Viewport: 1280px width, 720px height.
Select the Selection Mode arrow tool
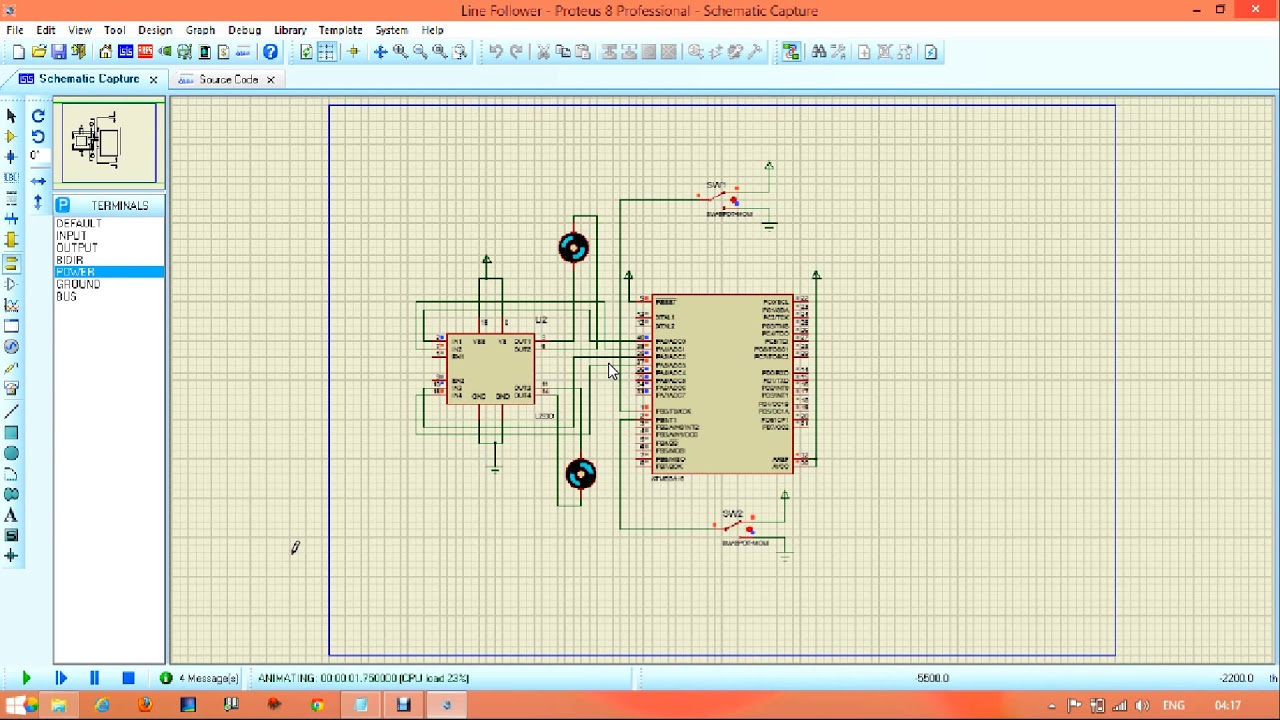coord(11,116)
